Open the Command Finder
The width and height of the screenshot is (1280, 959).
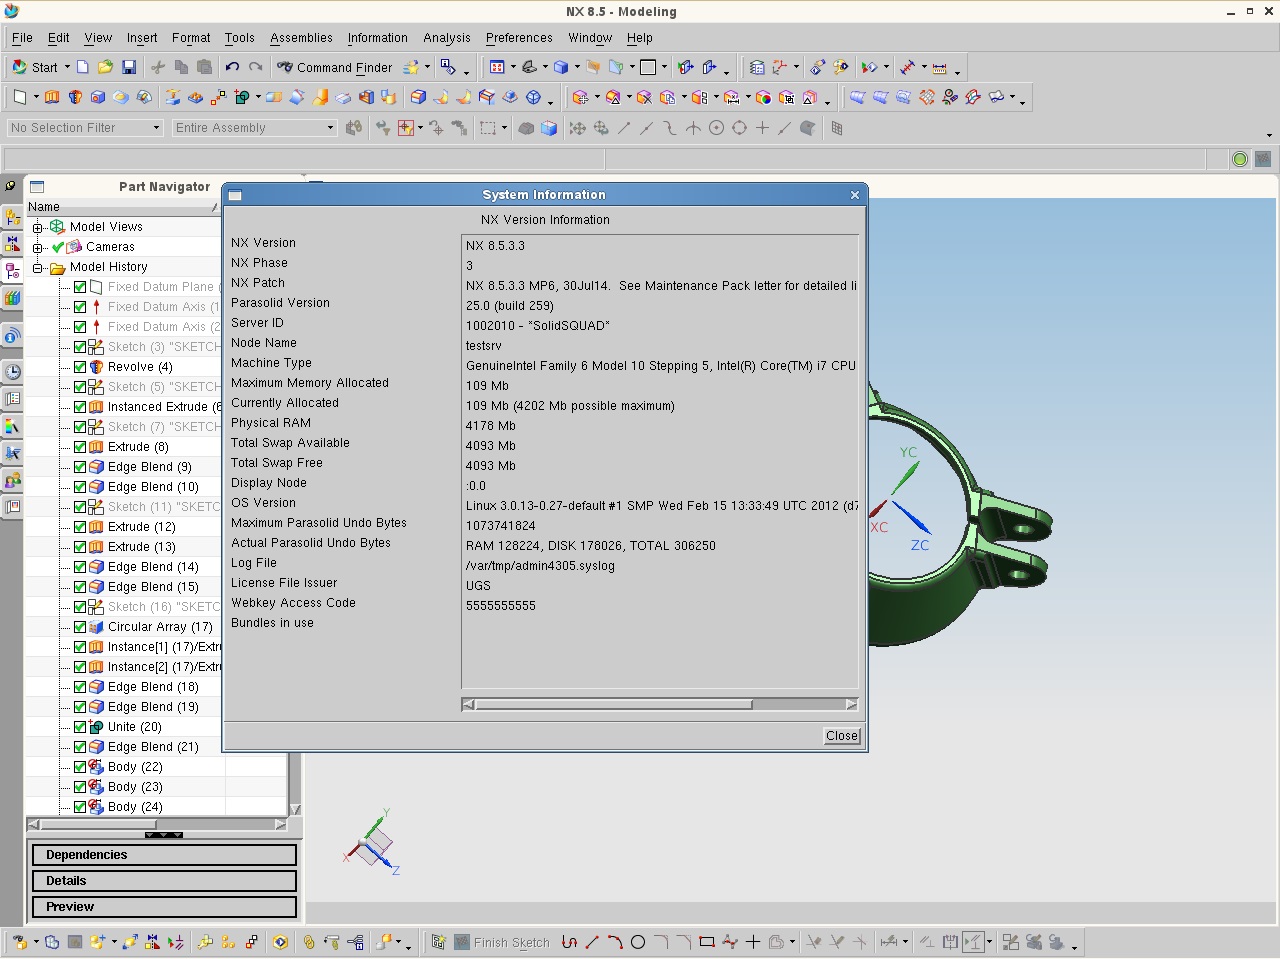[x=335, y=68]
